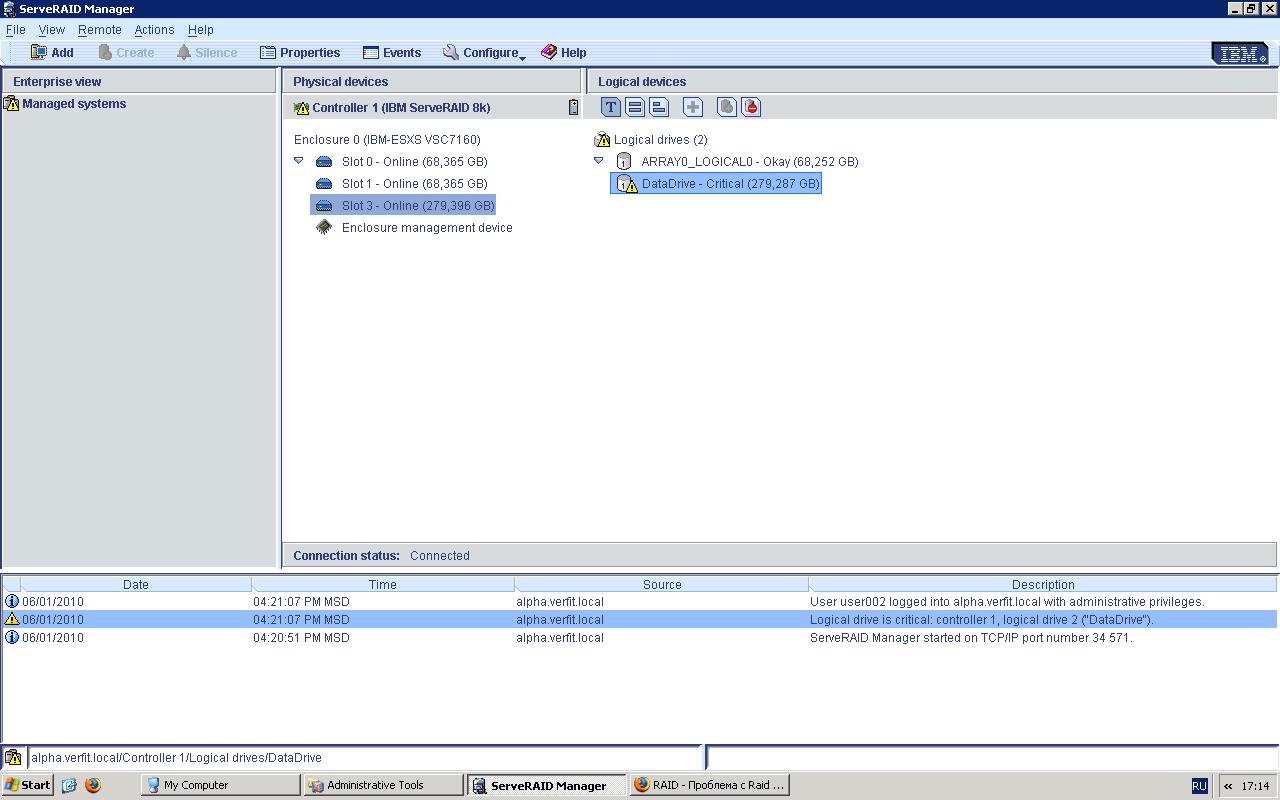Select Controller 1 (IBM ServeRAID 8k)

coord(401,108)
